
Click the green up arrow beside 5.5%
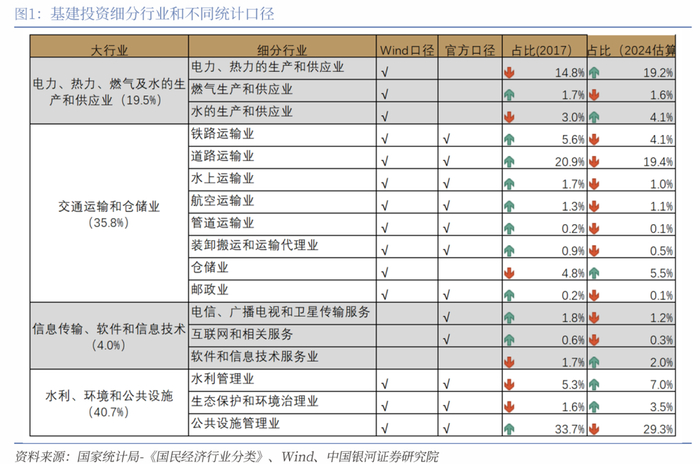coord(594,273)
